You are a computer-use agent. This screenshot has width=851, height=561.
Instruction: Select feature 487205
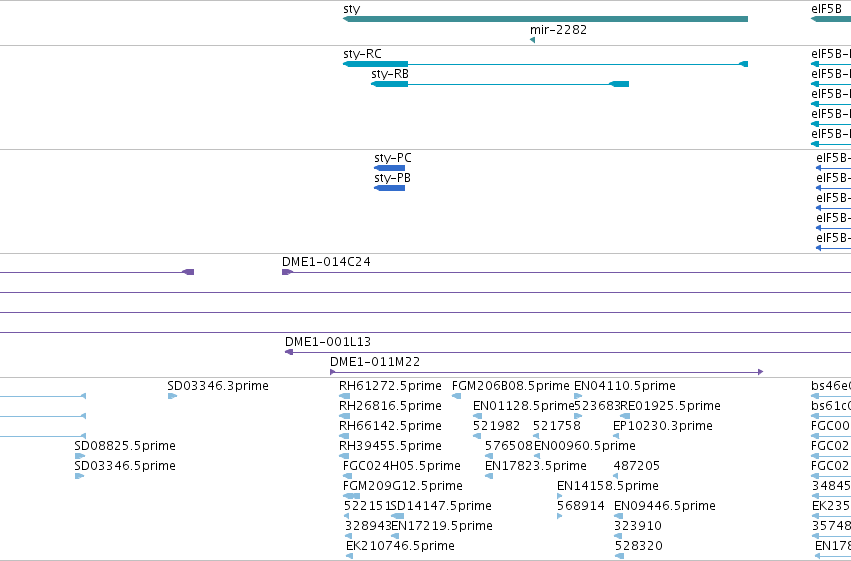pyautogui.click(x=615, y=476)
